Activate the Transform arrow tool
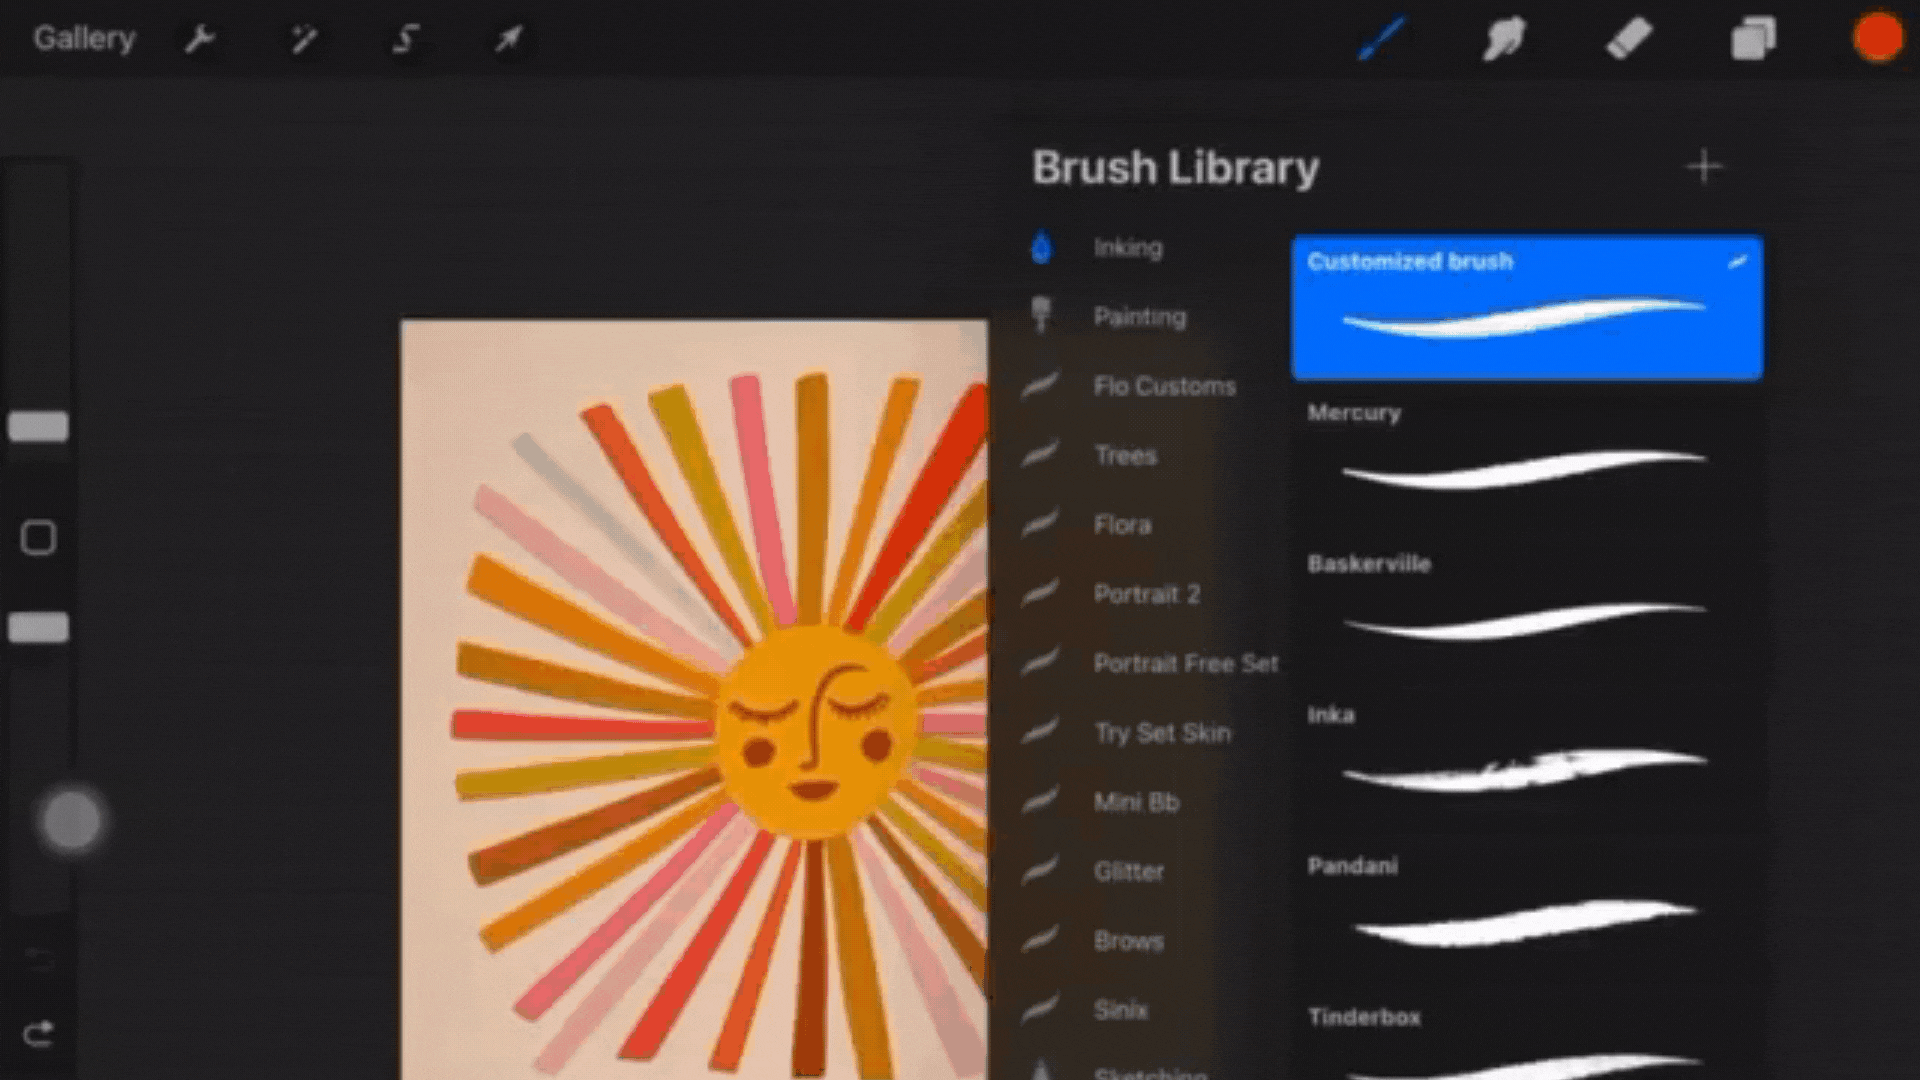The image size is (1920, 1080). [x=508, y=39]
